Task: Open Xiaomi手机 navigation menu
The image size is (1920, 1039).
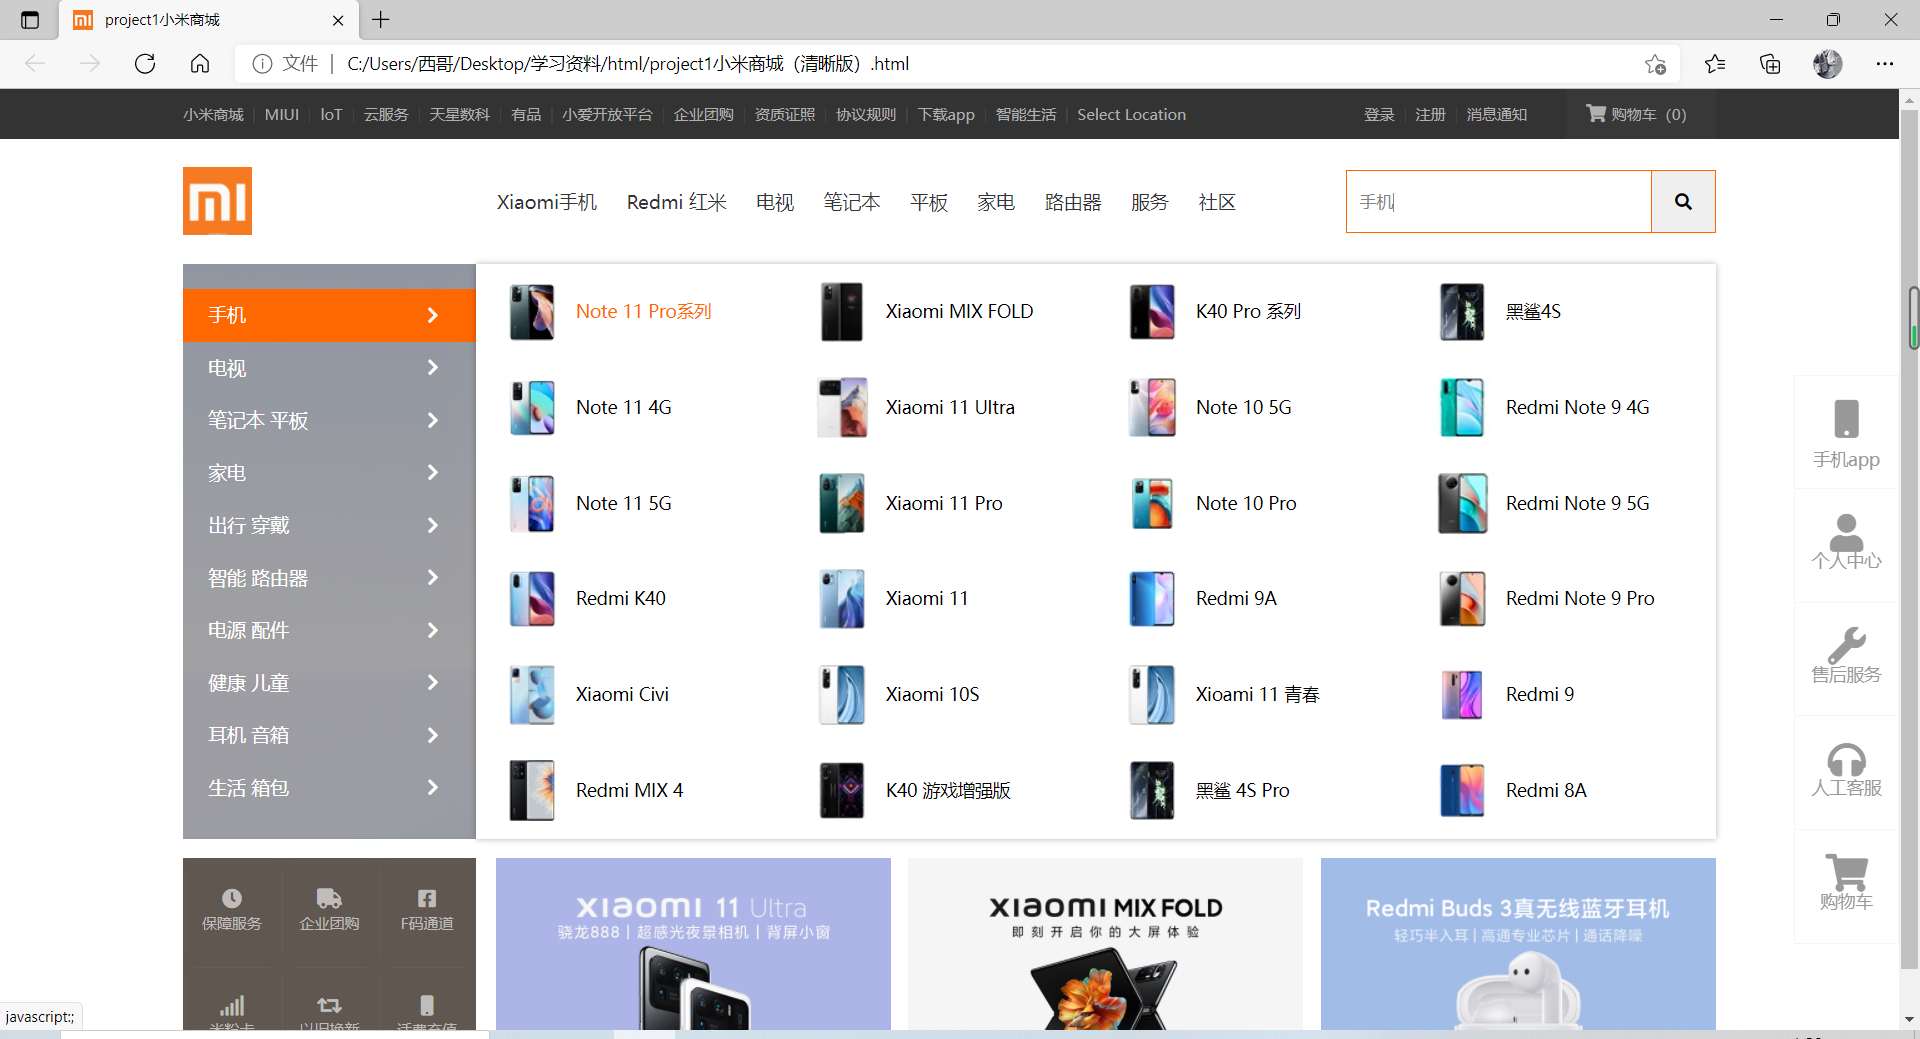Action: pos(547,202)
